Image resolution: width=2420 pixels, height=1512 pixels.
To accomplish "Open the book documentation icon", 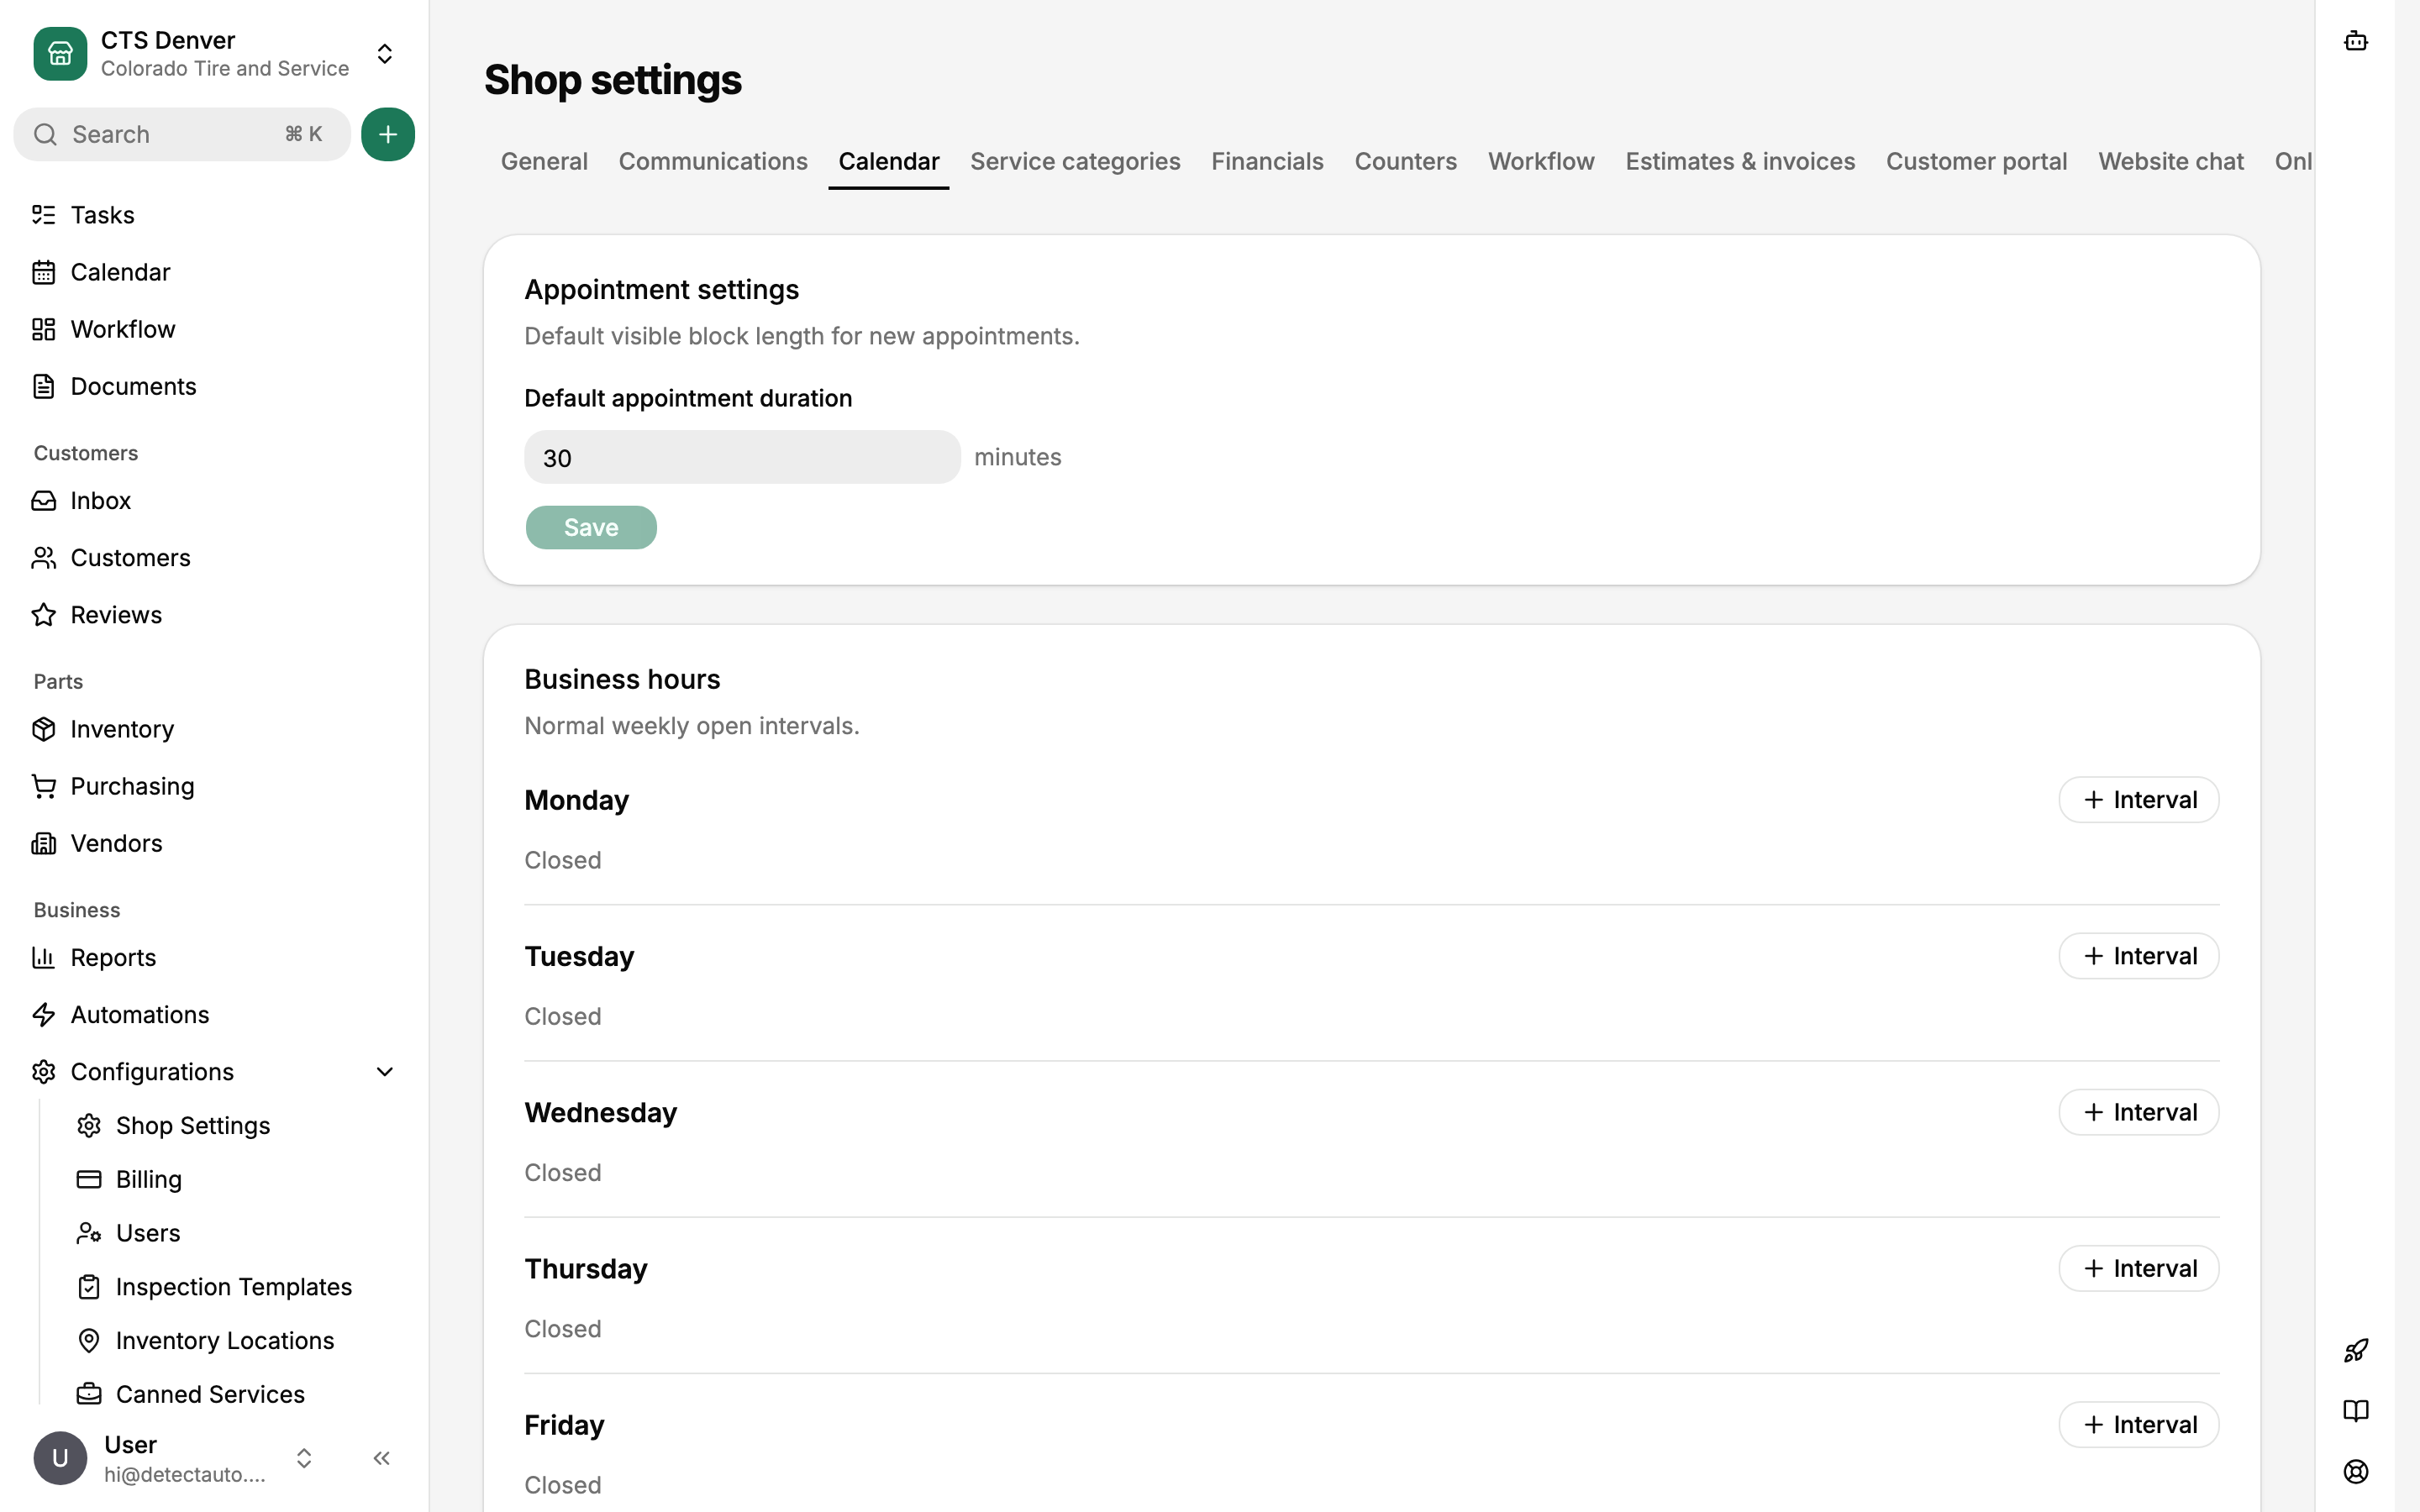I will click(2356, 1411).
